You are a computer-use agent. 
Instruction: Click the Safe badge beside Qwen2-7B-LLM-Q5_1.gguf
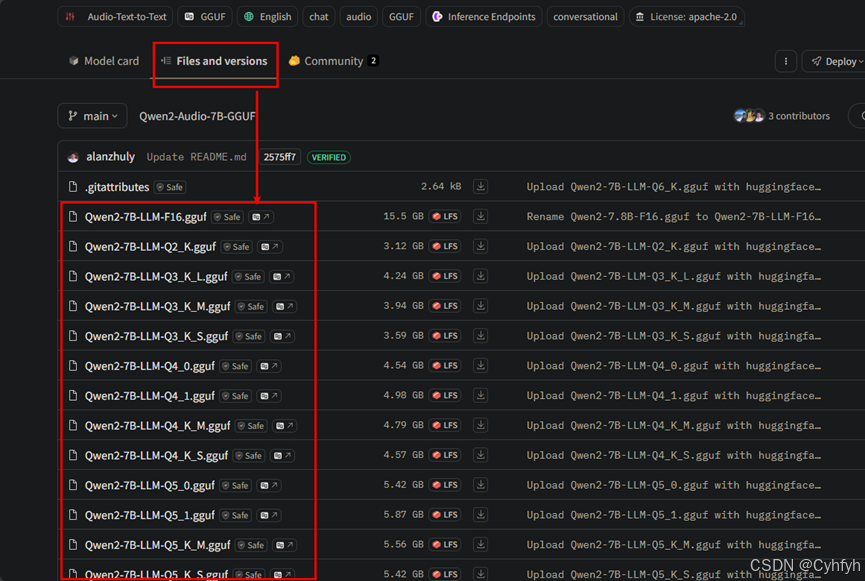[x=236, y=515]
